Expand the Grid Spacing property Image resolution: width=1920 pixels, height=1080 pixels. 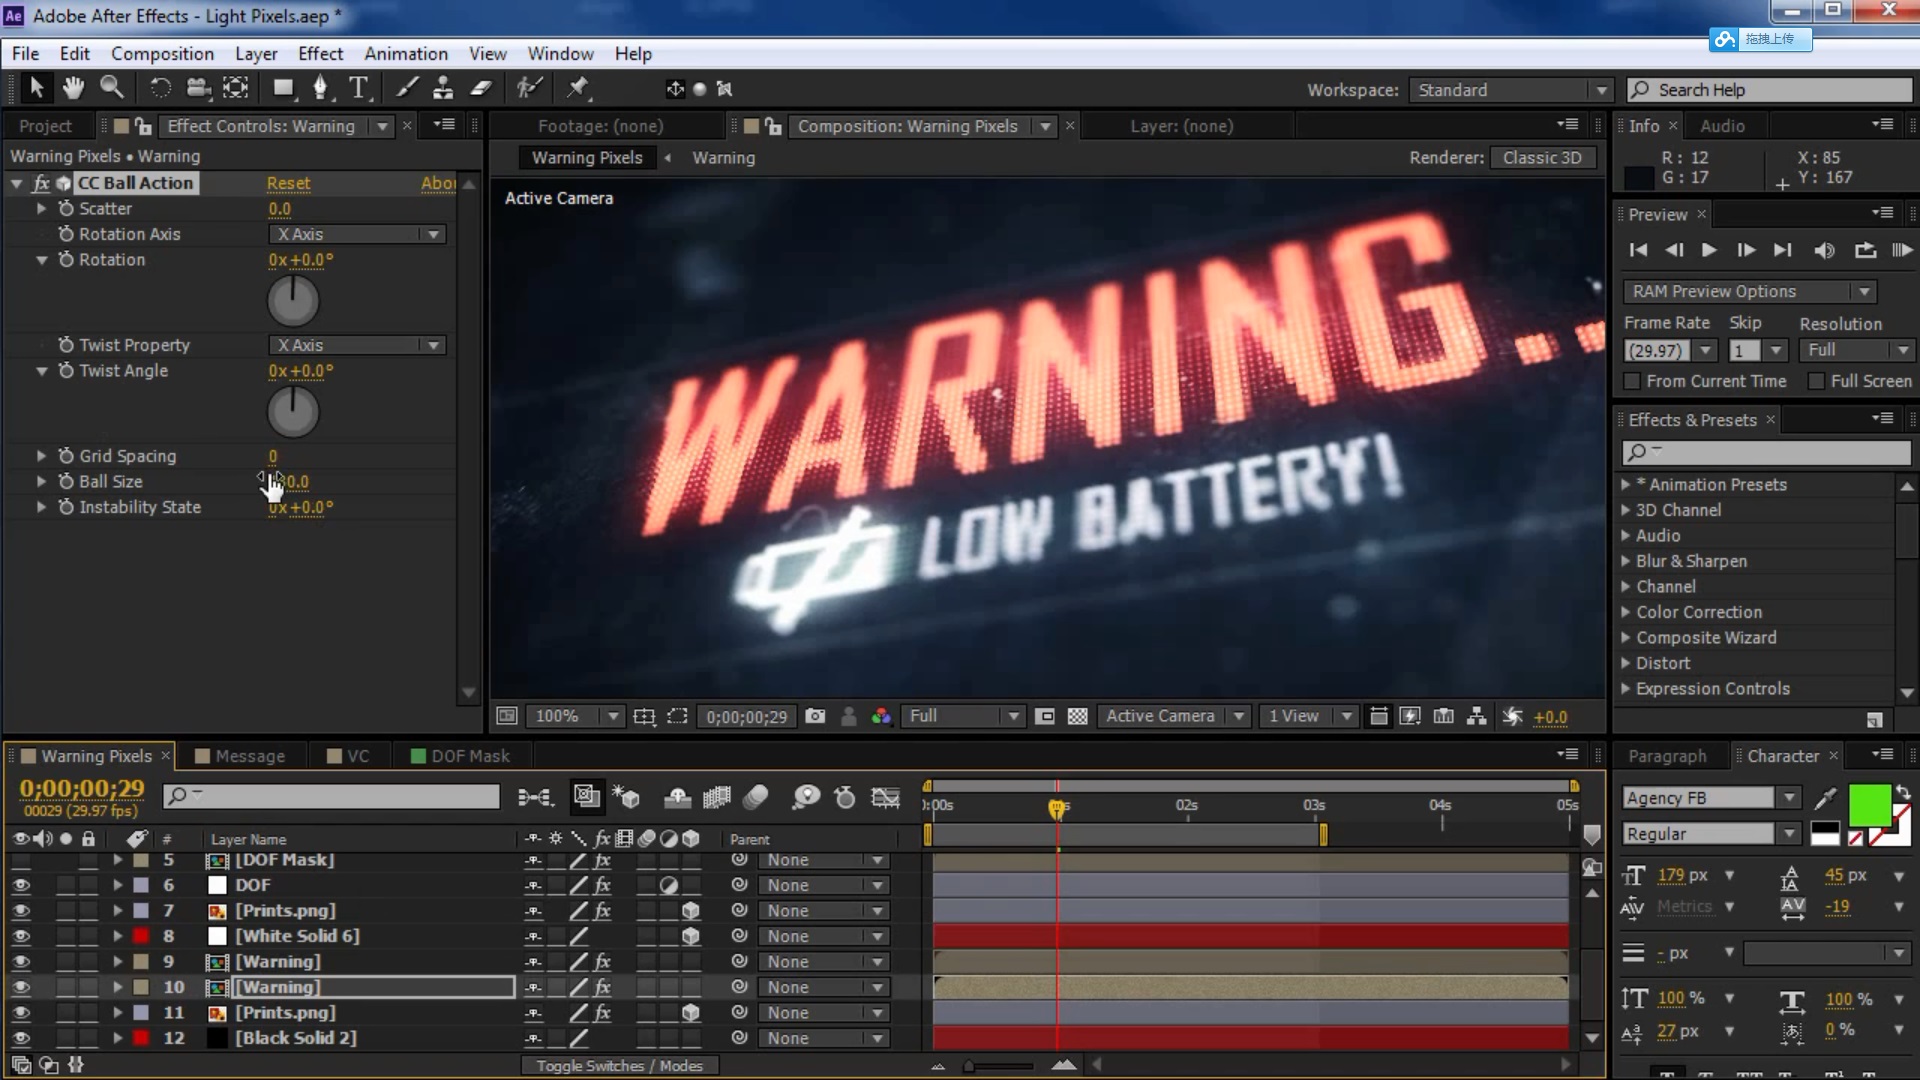(41, 456)
